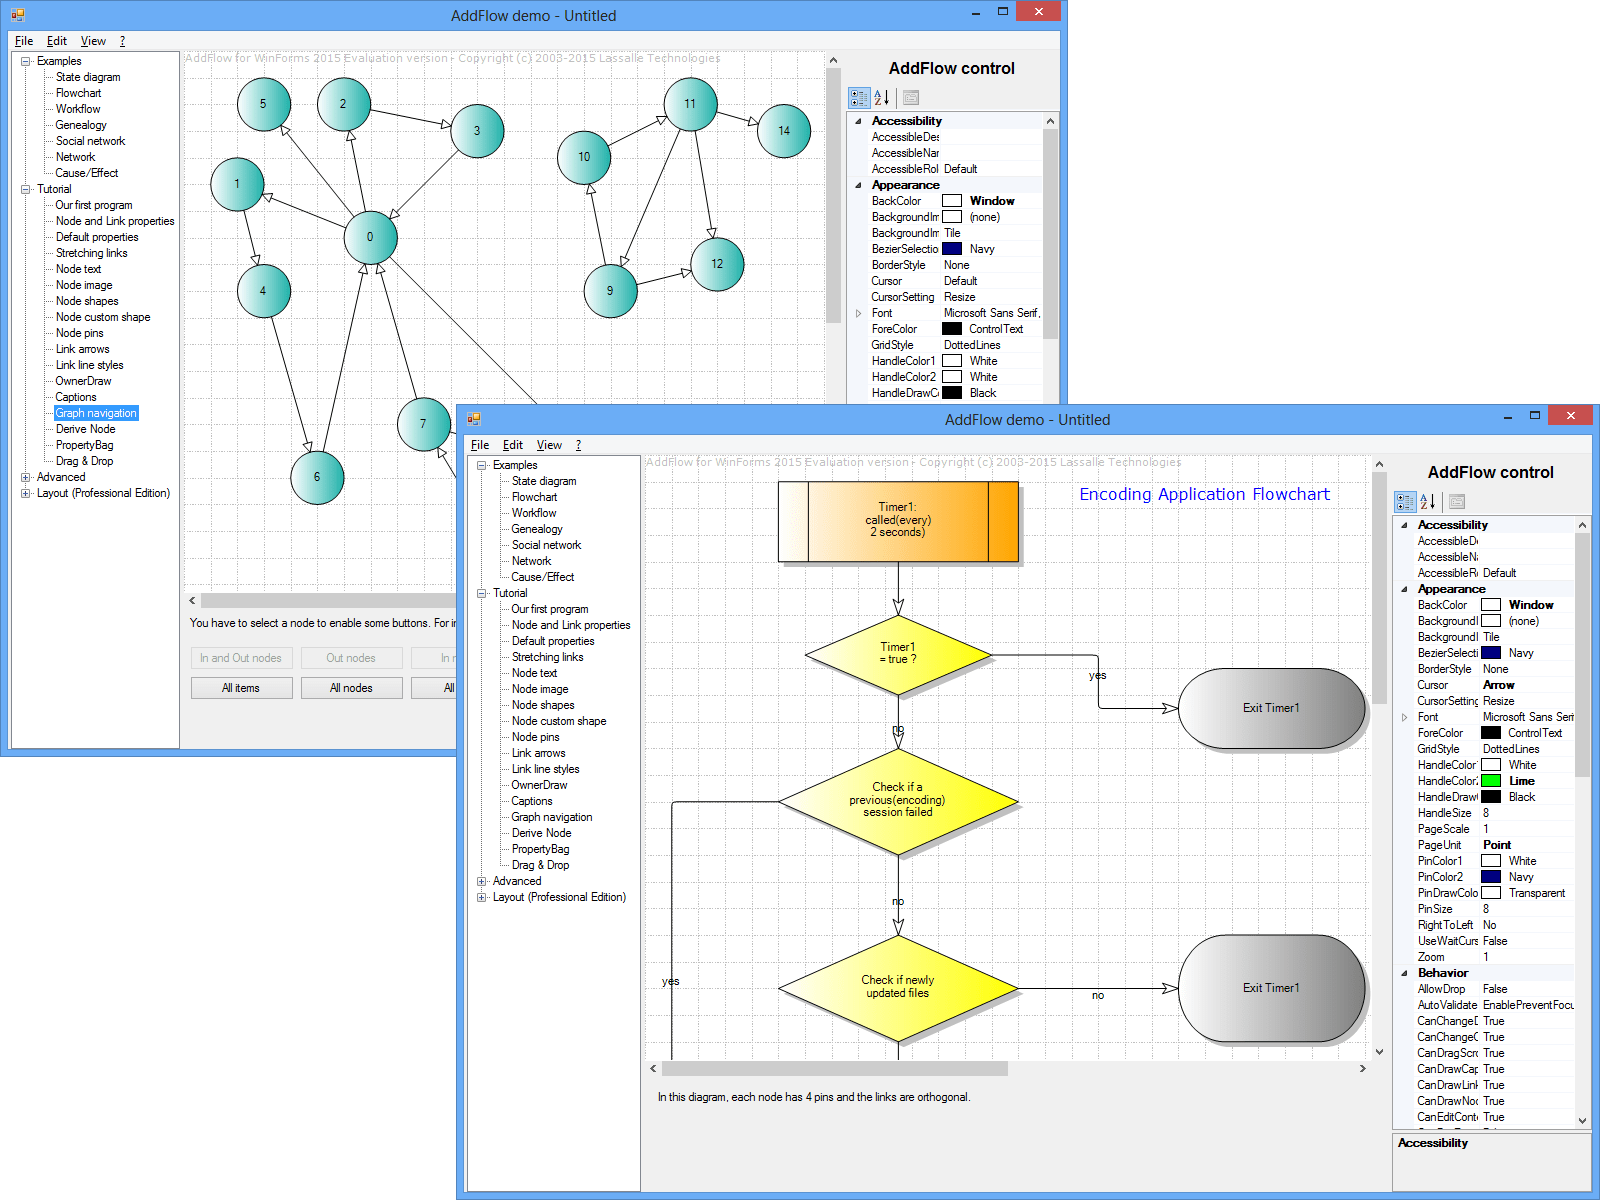Click front window AddFlow title bar app icon

coord(474,419)
